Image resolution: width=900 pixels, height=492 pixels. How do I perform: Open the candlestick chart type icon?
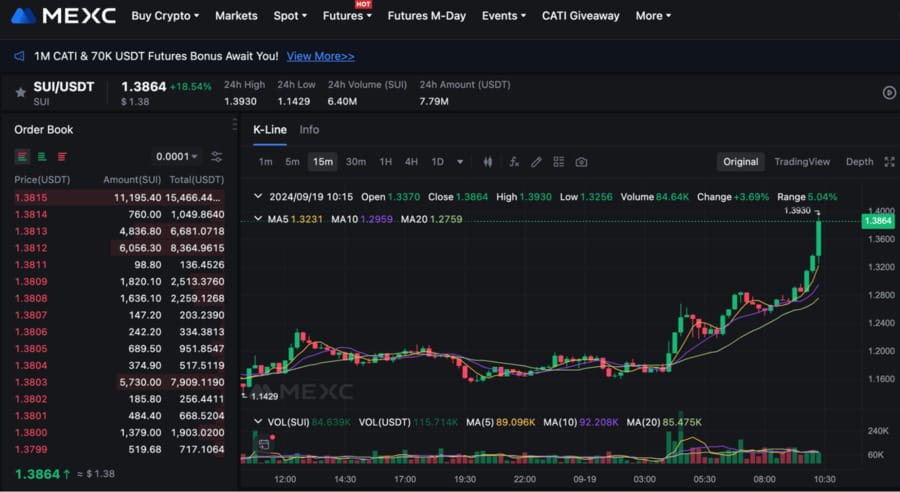click(x=488, y=162)
